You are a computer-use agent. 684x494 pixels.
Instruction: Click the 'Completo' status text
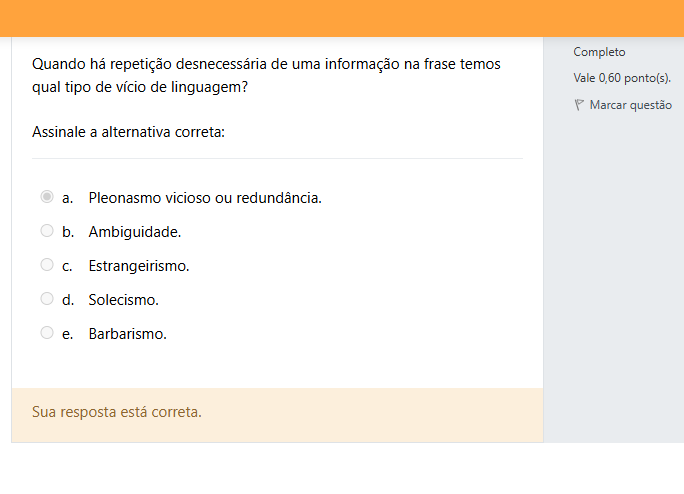click(x=599, y=52)
